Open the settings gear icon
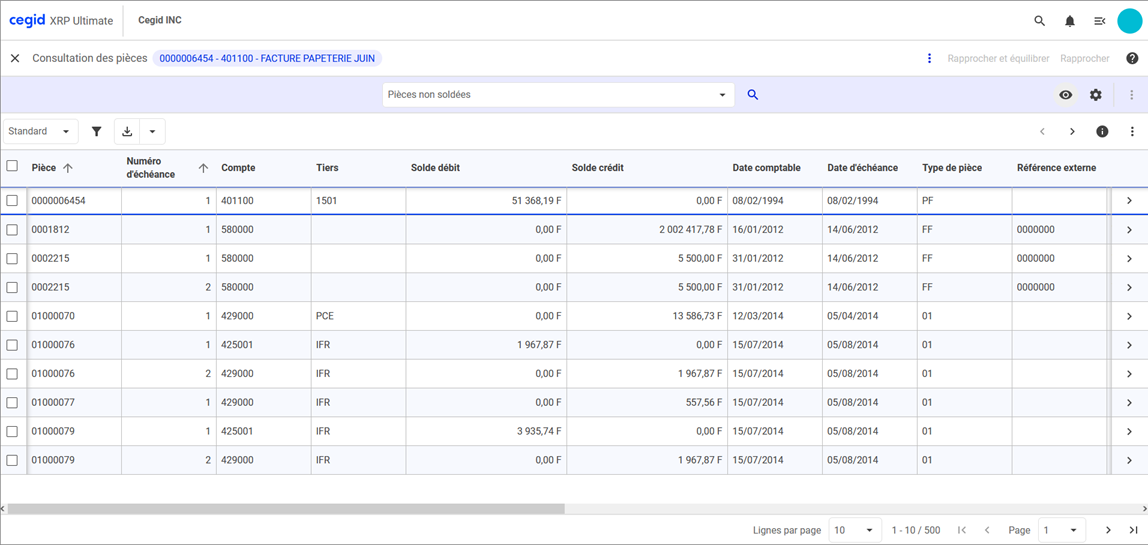 click(x=1095, y=95)
